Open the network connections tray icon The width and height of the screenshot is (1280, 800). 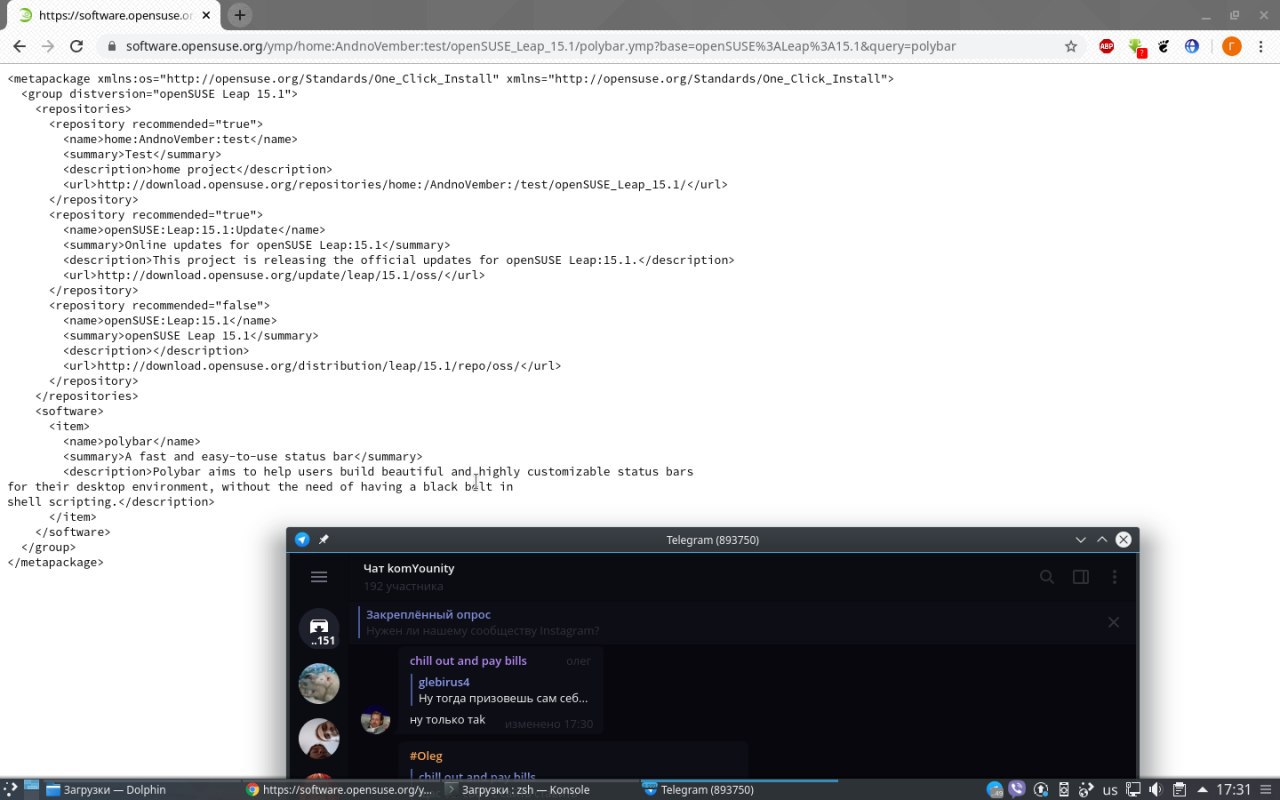coord(1133,789)
